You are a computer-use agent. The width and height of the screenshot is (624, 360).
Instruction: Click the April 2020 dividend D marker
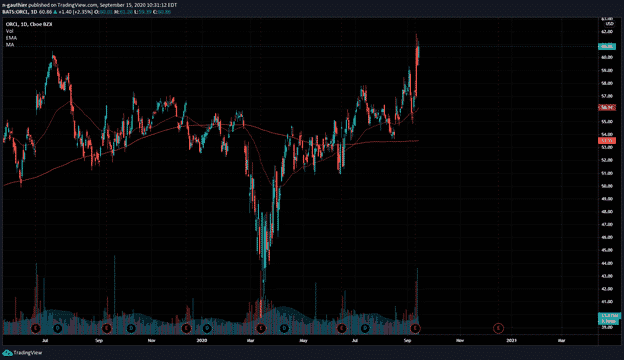point(284,328)
